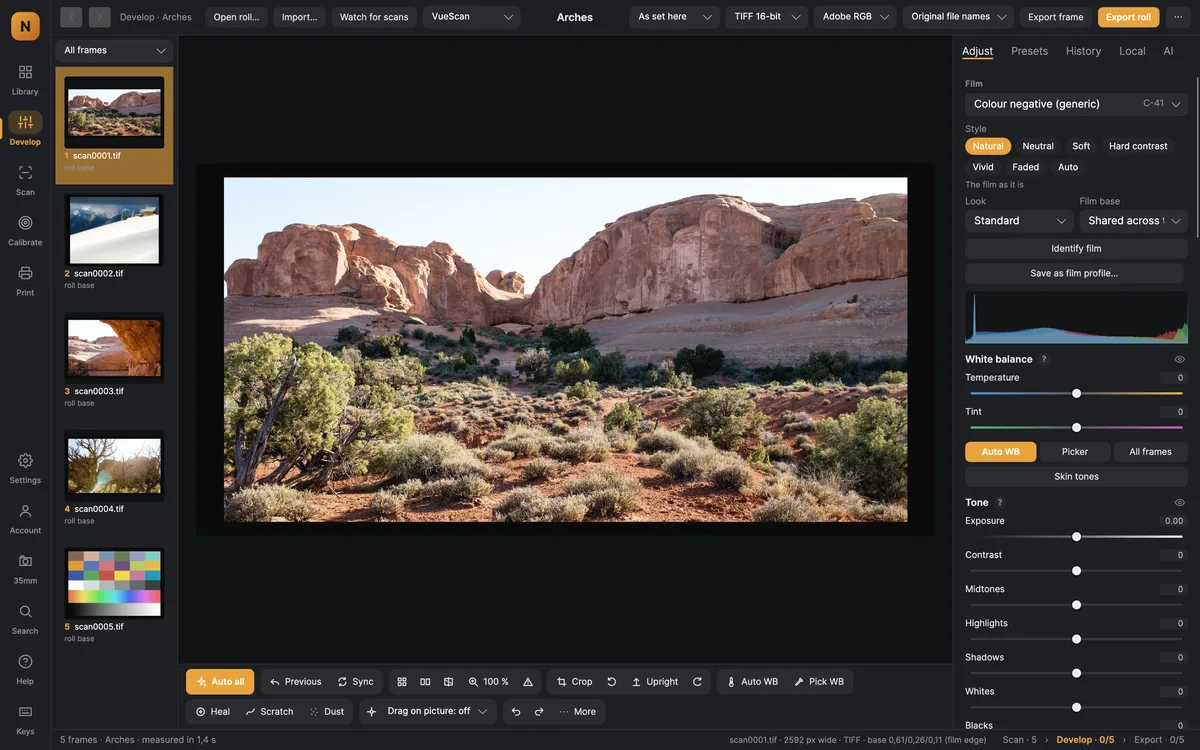Image resolution: width=1200 pixels, height=750 pixels.
Task: Expand the Look Standard dropdown
Action: [1019, 221]
